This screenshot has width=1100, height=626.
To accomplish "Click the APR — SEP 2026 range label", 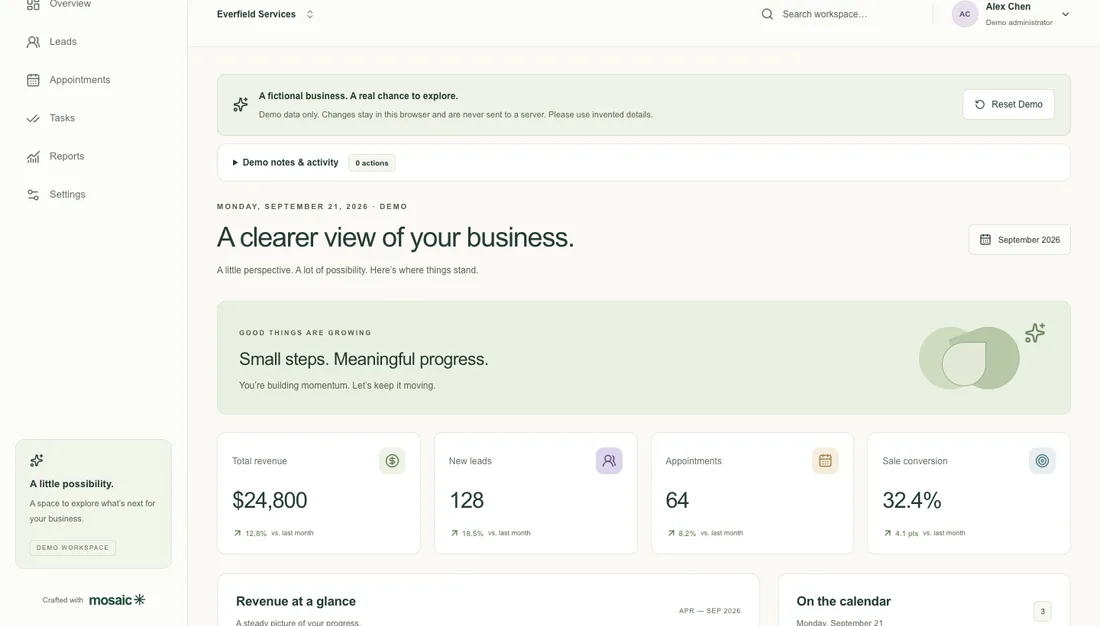I will pyautogui.click(x=709, y=611).
